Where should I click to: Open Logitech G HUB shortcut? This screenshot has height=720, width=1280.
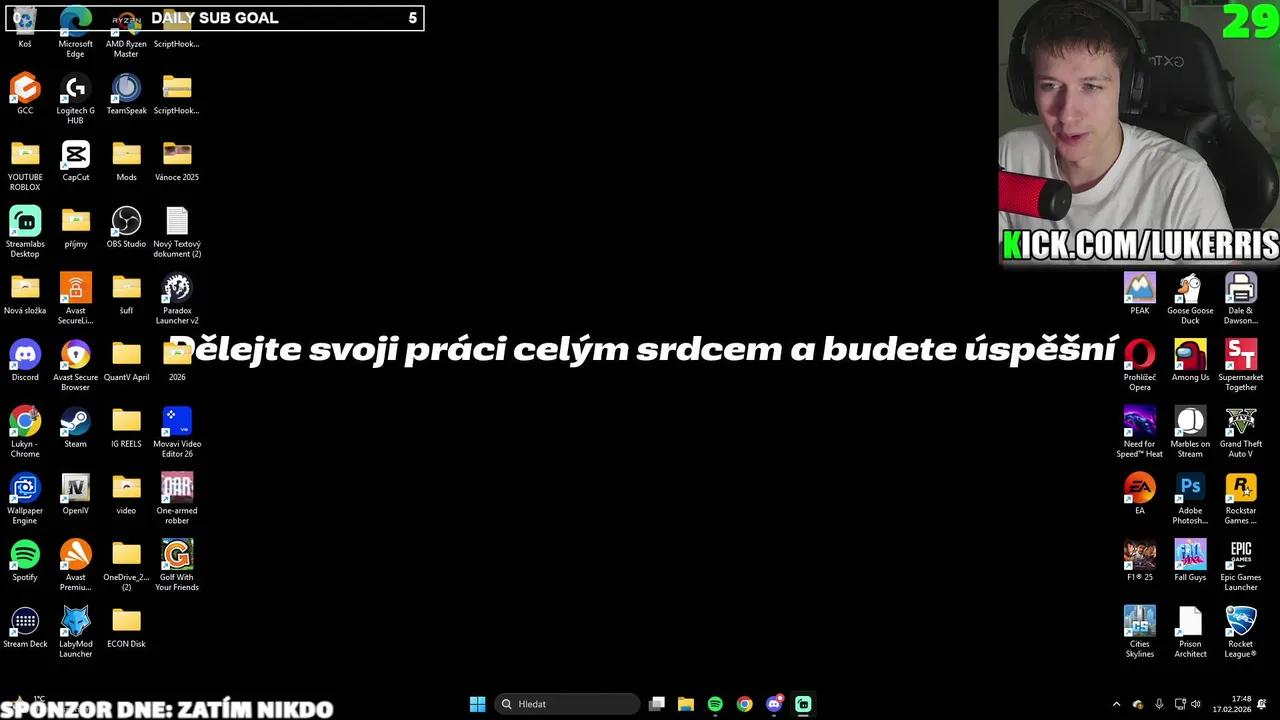[75, 88]
